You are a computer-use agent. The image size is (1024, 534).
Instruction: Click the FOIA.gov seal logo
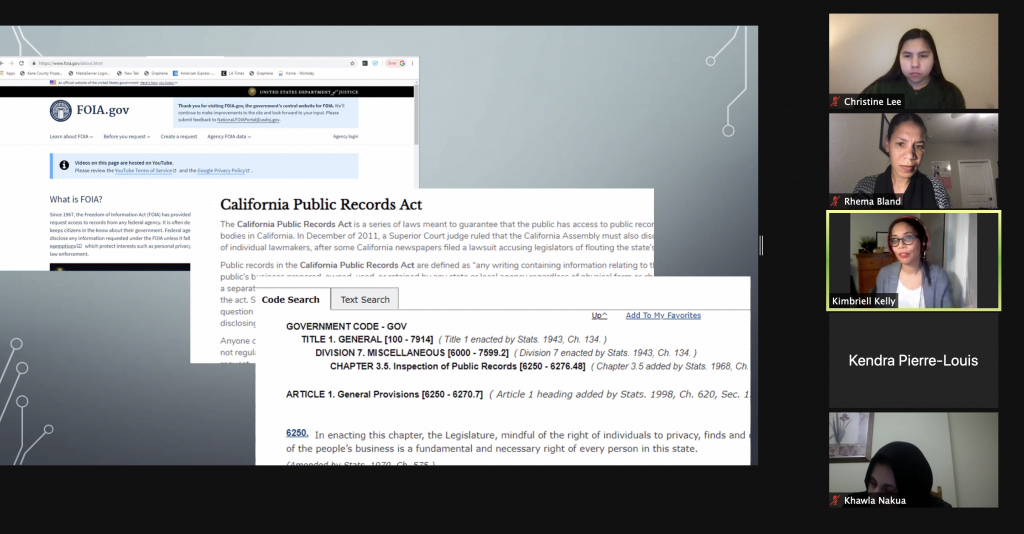click(61, 110)
